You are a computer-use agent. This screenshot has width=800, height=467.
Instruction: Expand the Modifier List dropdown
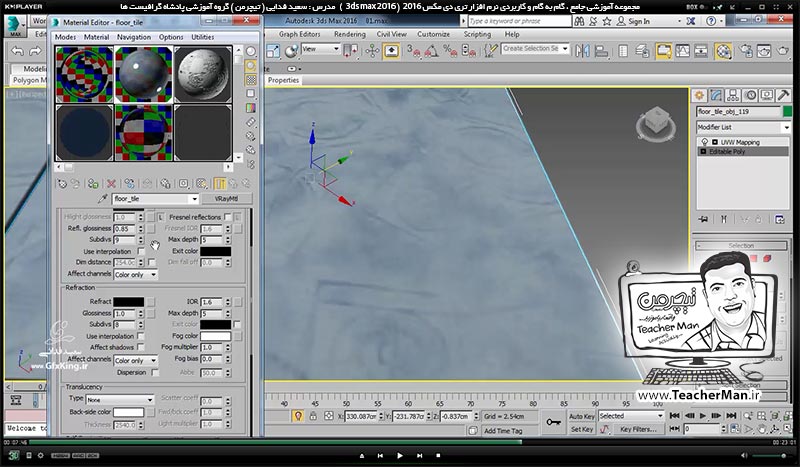[743, 127]
